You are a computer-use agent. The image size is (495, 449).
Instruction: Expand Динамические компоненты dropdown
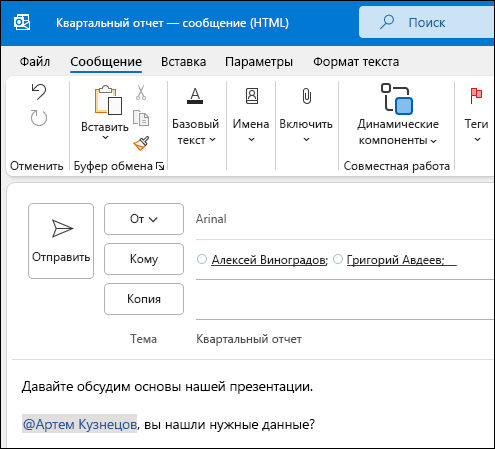[x=434, y=141]
